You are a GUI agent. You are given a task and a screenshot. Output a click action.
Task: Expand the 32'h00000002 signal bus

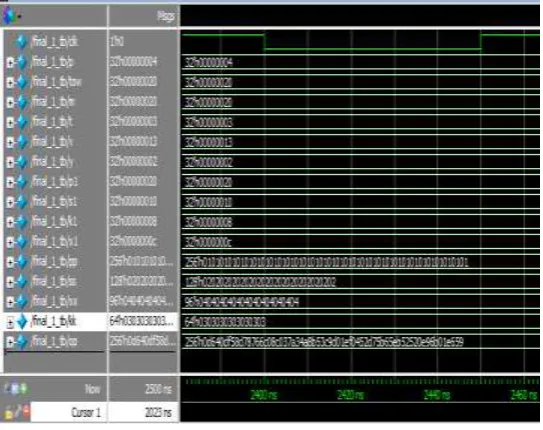[x=10, y=162]
